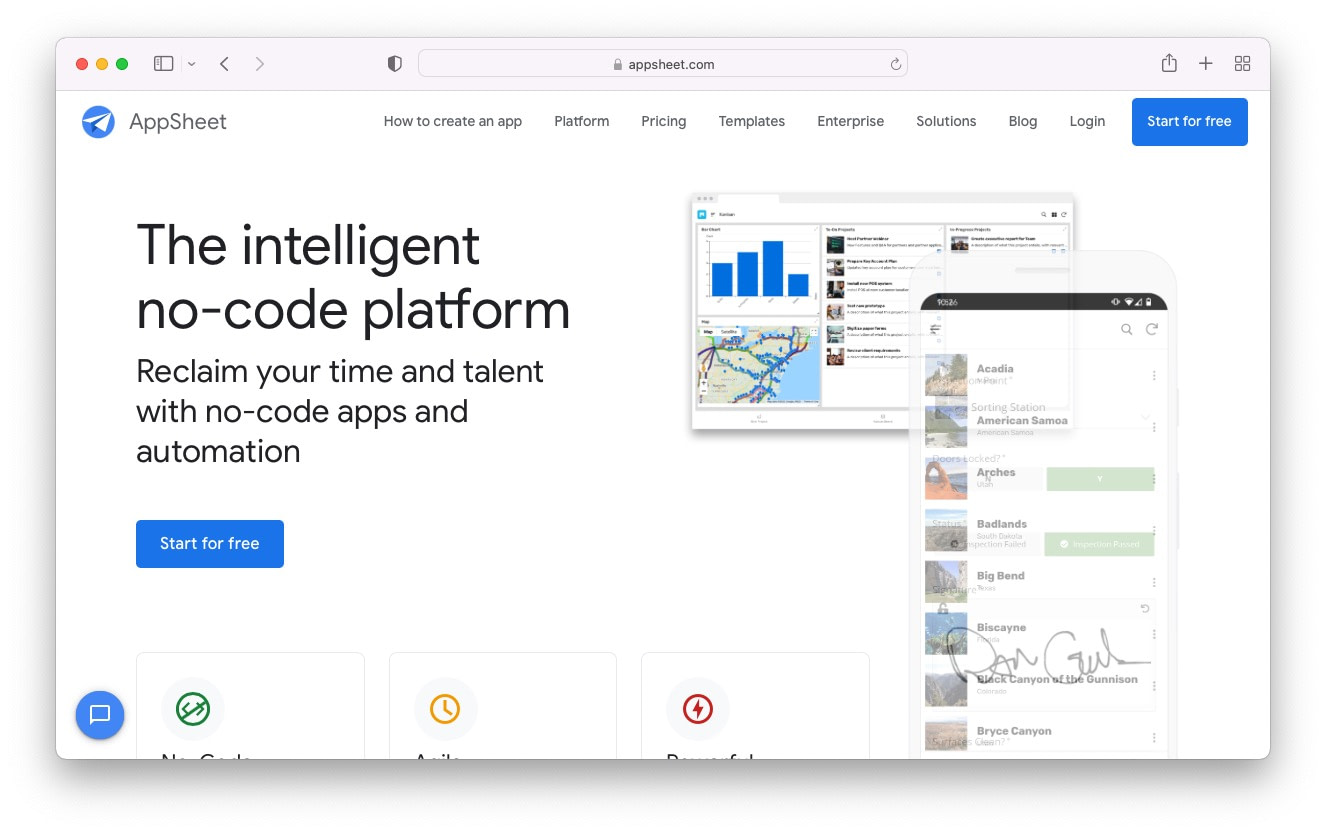
Task: Open the Templates navigation menu
Action: click(751, 121)
